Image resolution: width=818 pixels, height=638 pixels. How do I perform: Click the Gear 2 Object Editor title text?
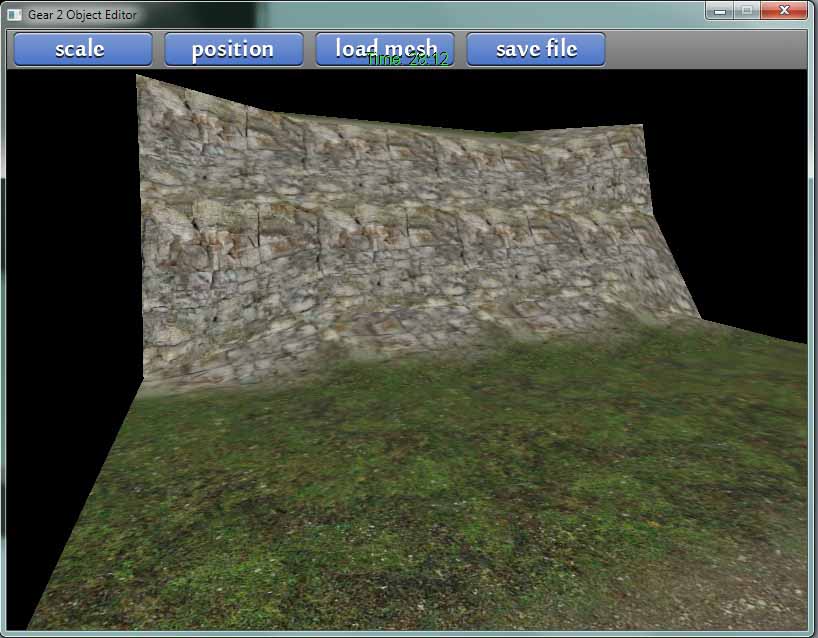[82, 15]
